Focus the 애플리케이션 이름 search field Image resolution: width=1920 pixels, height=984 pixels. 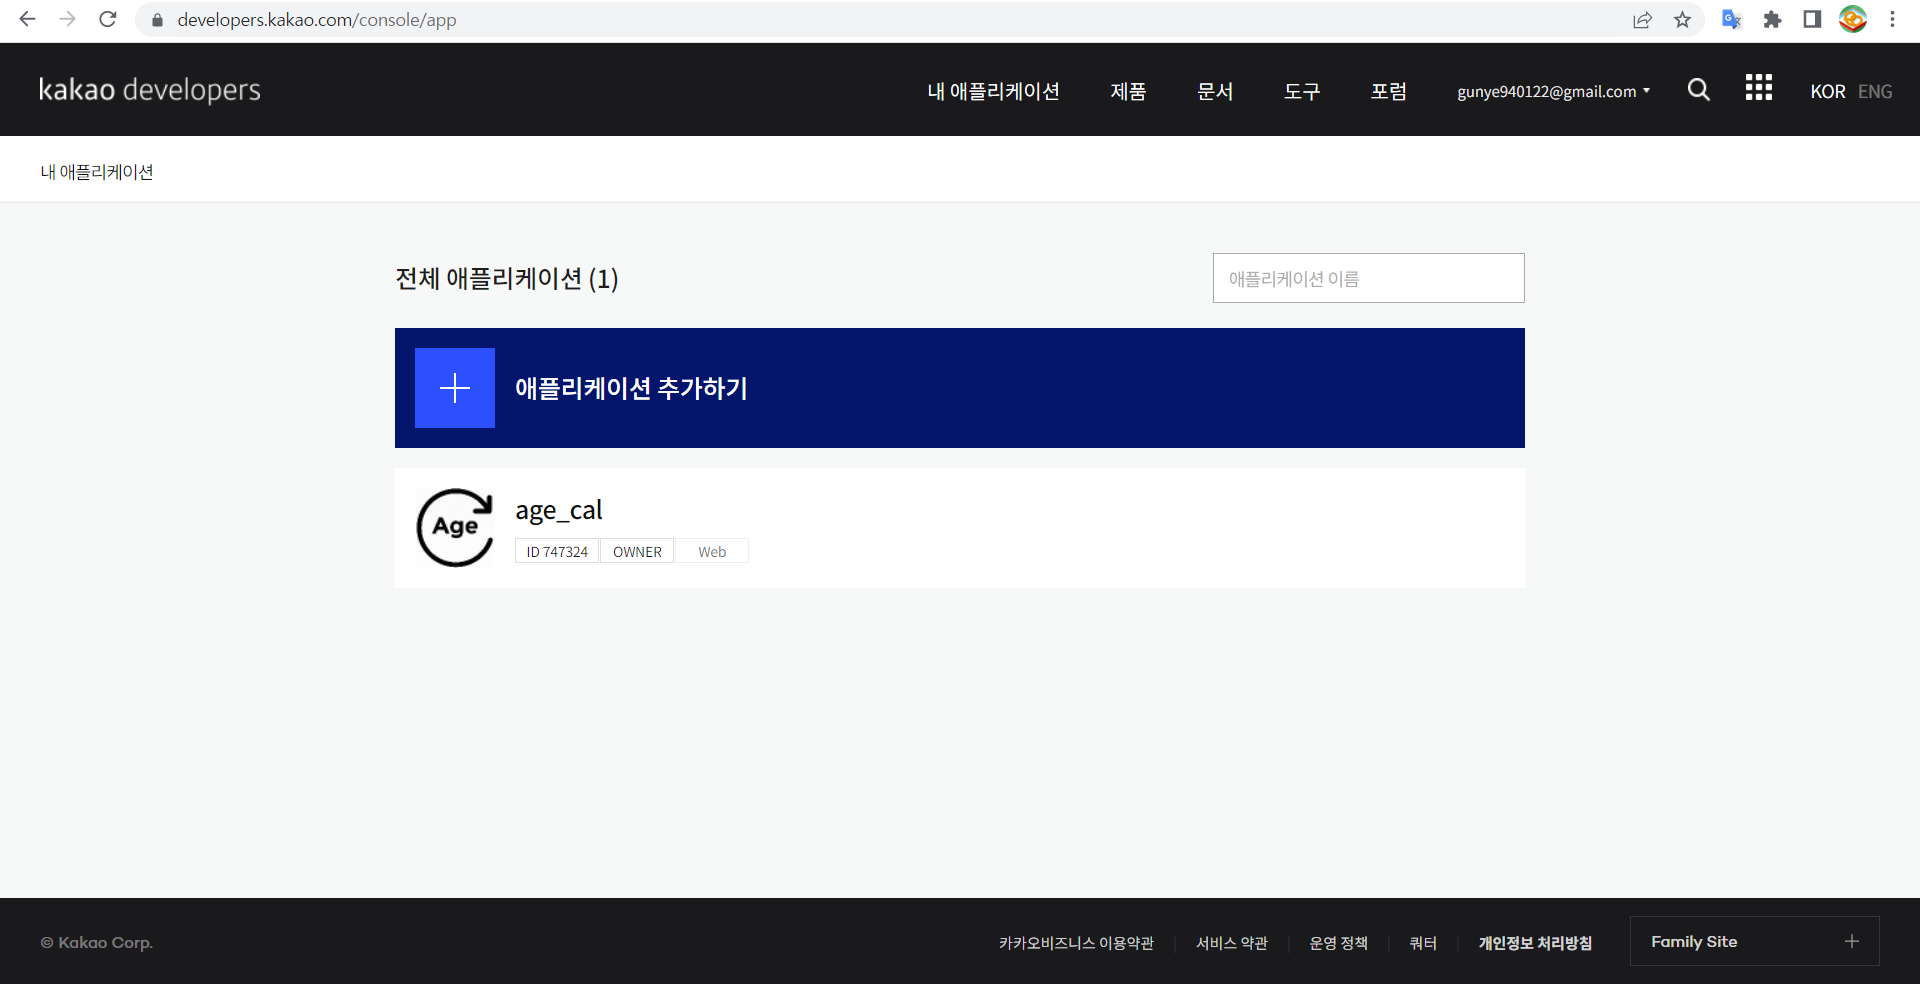pos(1369,278)
